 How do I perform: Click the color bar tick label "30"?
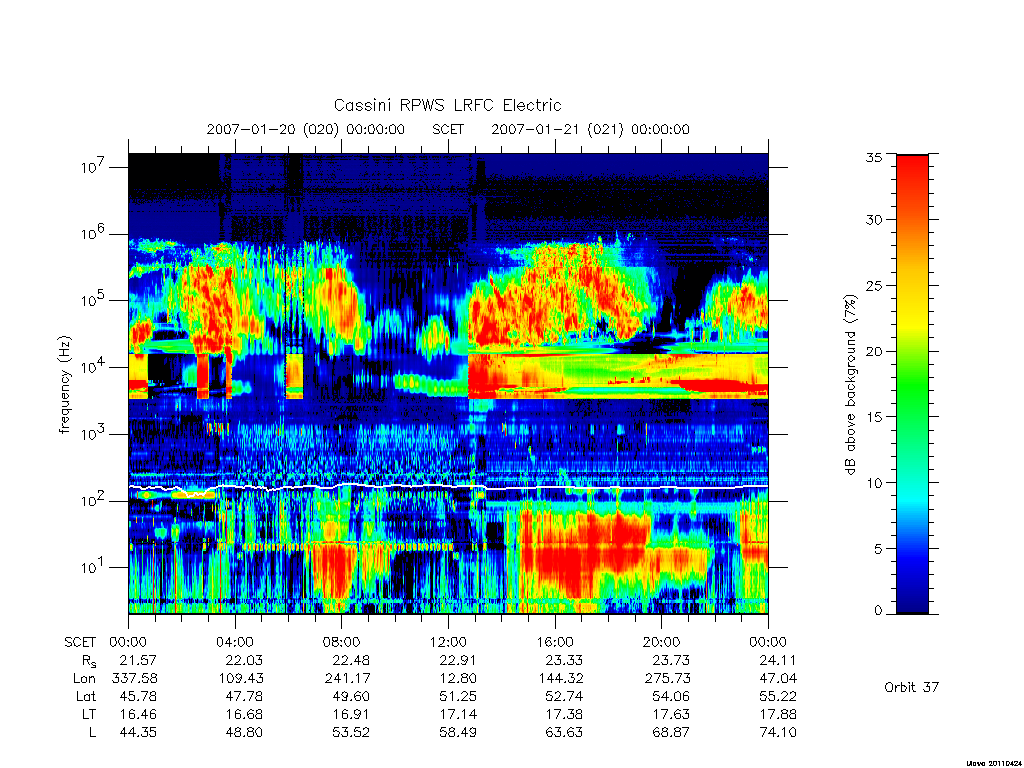(x=873, y=220)
